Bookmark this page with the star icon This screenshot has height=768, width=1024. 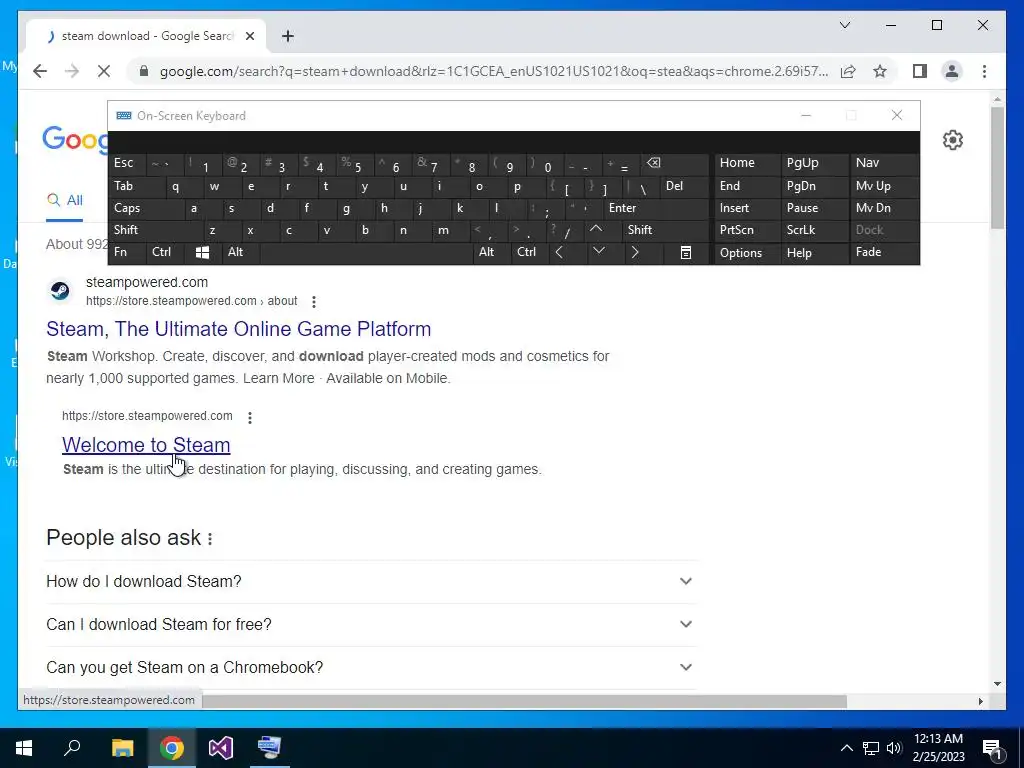tap(880, 71)
